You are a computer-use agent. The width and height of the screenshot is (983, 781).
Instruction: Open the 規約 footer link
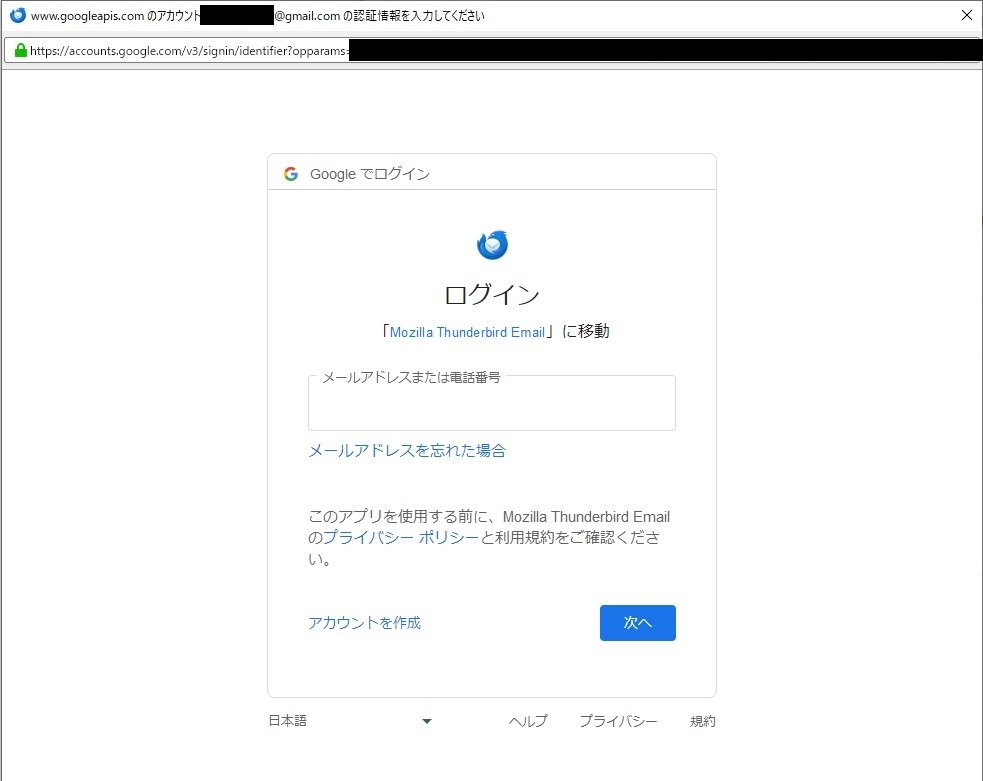pyautogui.click(x=702, y=721)
